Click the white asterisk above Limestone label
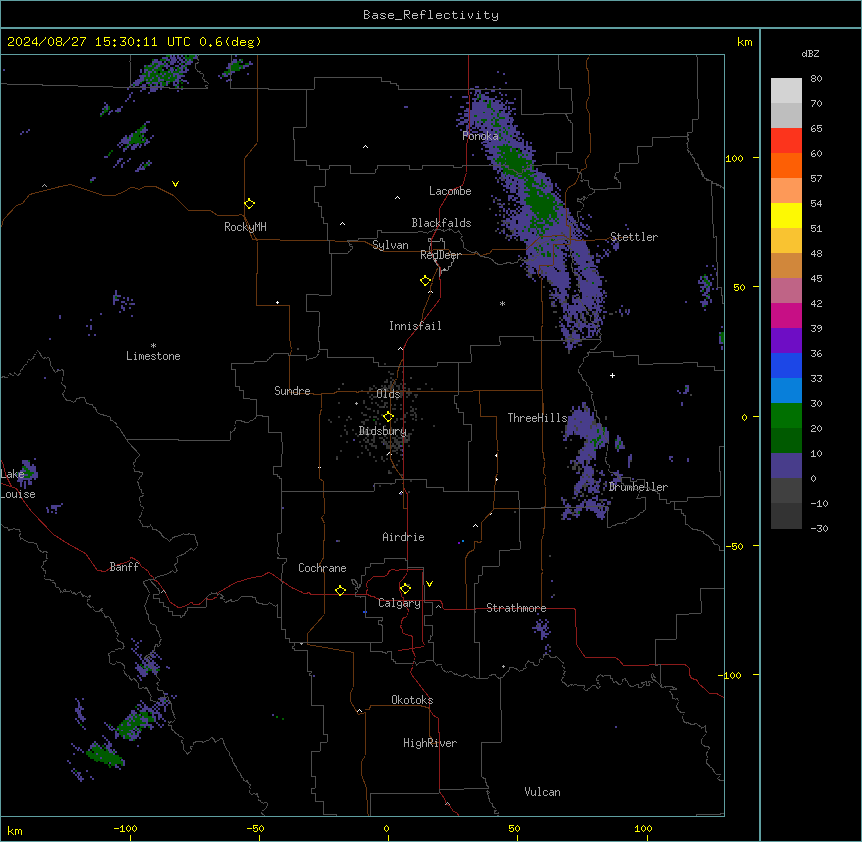The image size is (862, 842). point(153,346)
